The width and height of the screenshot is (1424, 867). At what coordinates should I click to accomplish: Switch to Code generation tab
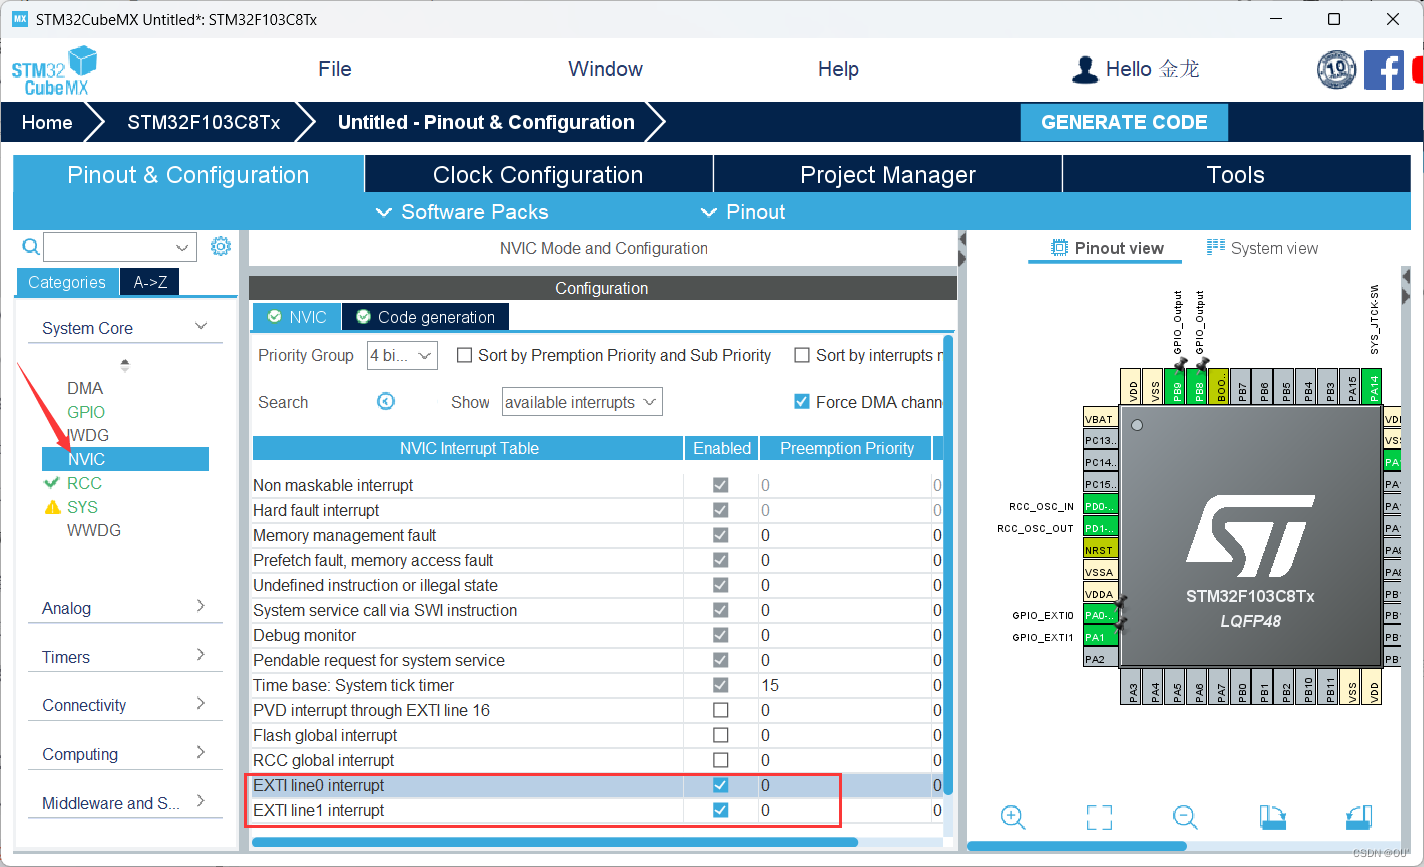[x=426, y=317]
